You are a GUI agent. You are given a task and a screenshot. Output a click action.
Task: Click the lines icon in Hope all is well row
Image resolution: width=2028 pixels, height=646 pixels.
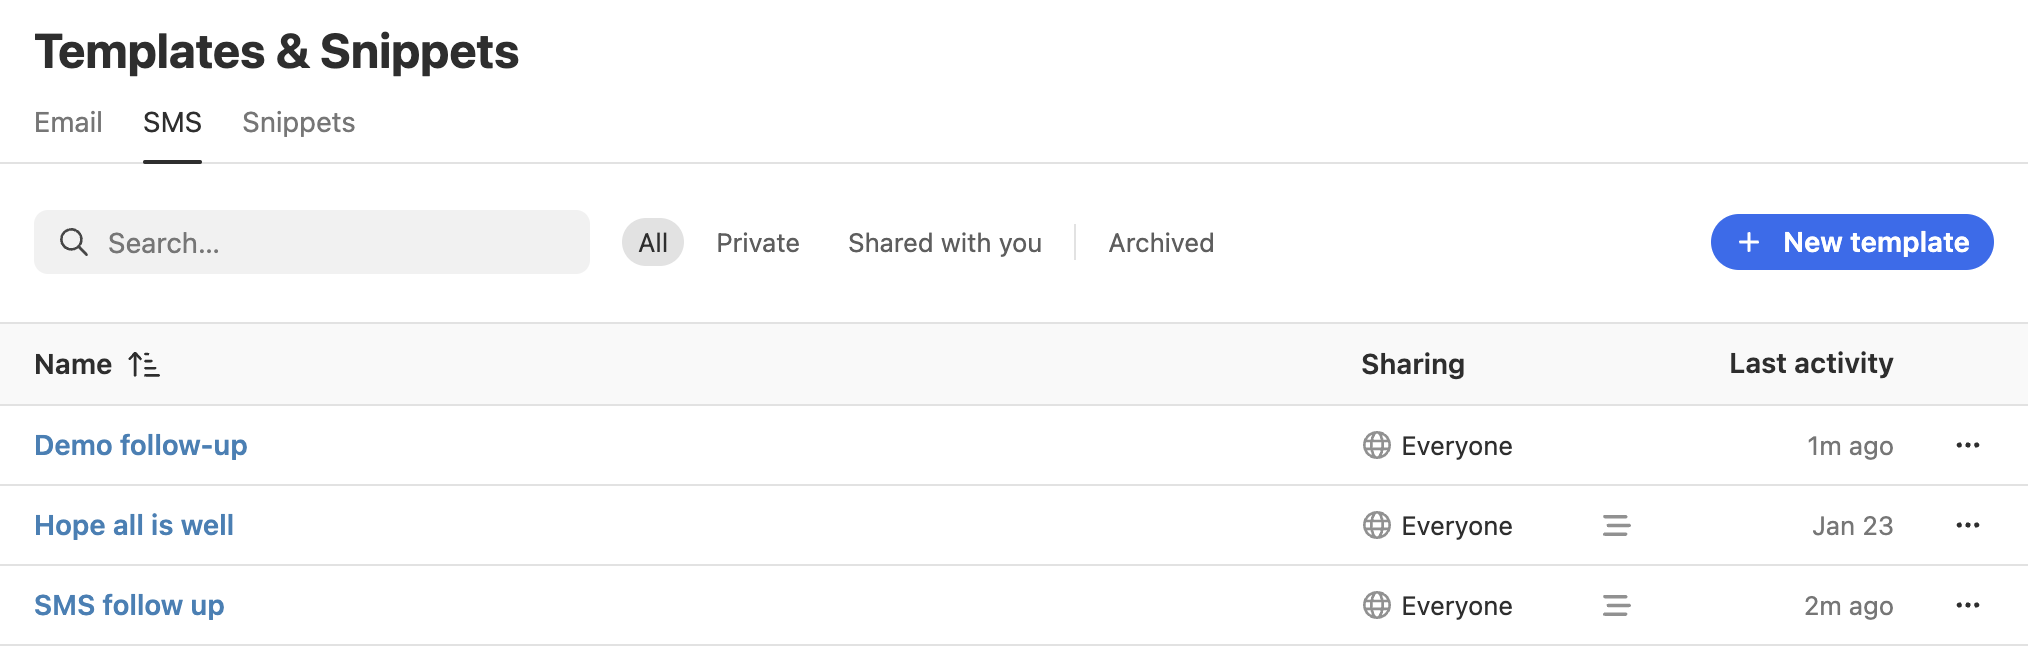pos(1616,525)
